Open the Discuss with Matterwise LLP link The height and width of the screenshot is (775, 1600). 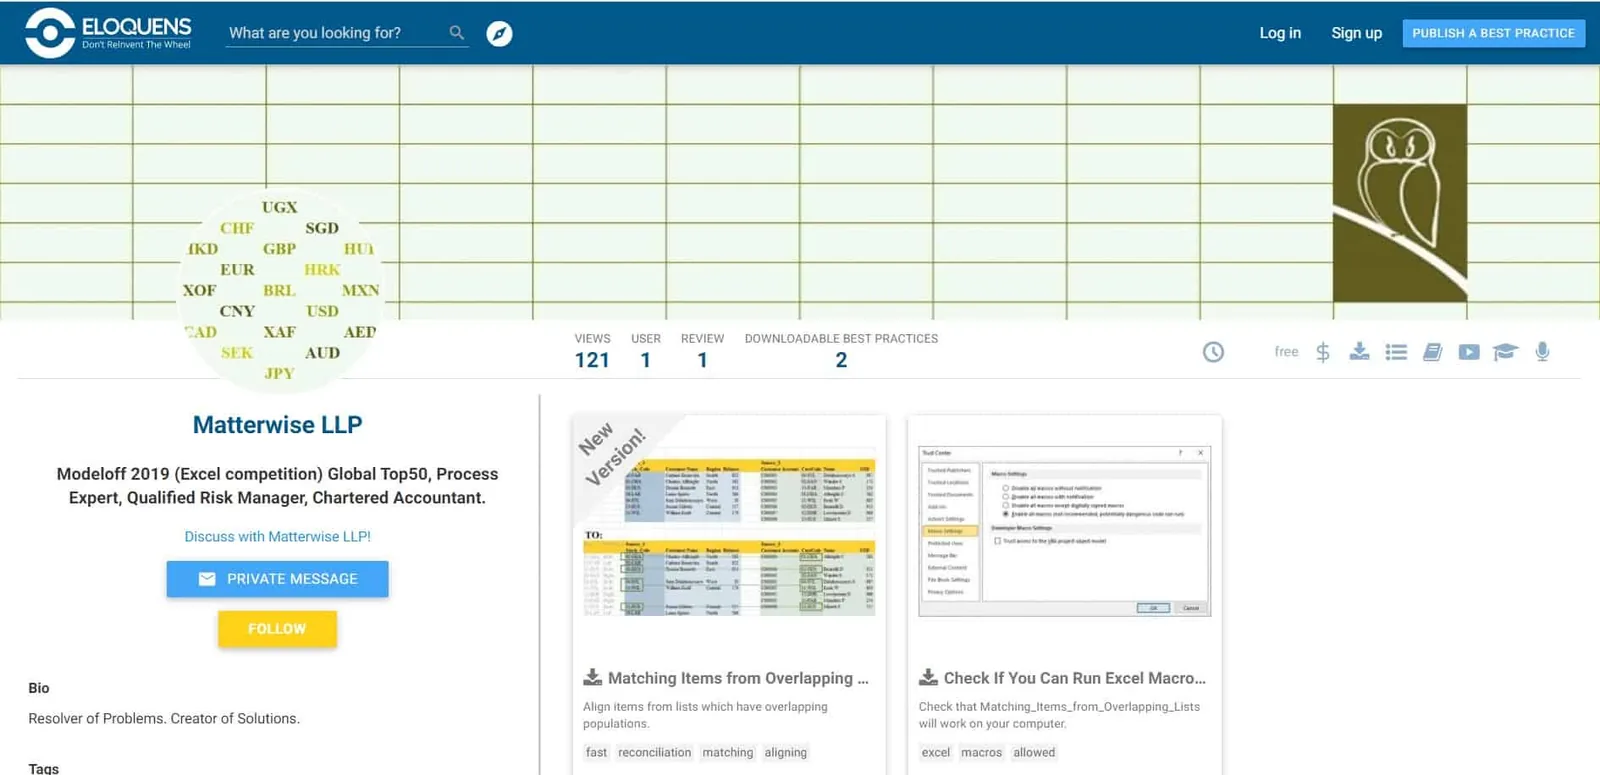tap(277, 537)
